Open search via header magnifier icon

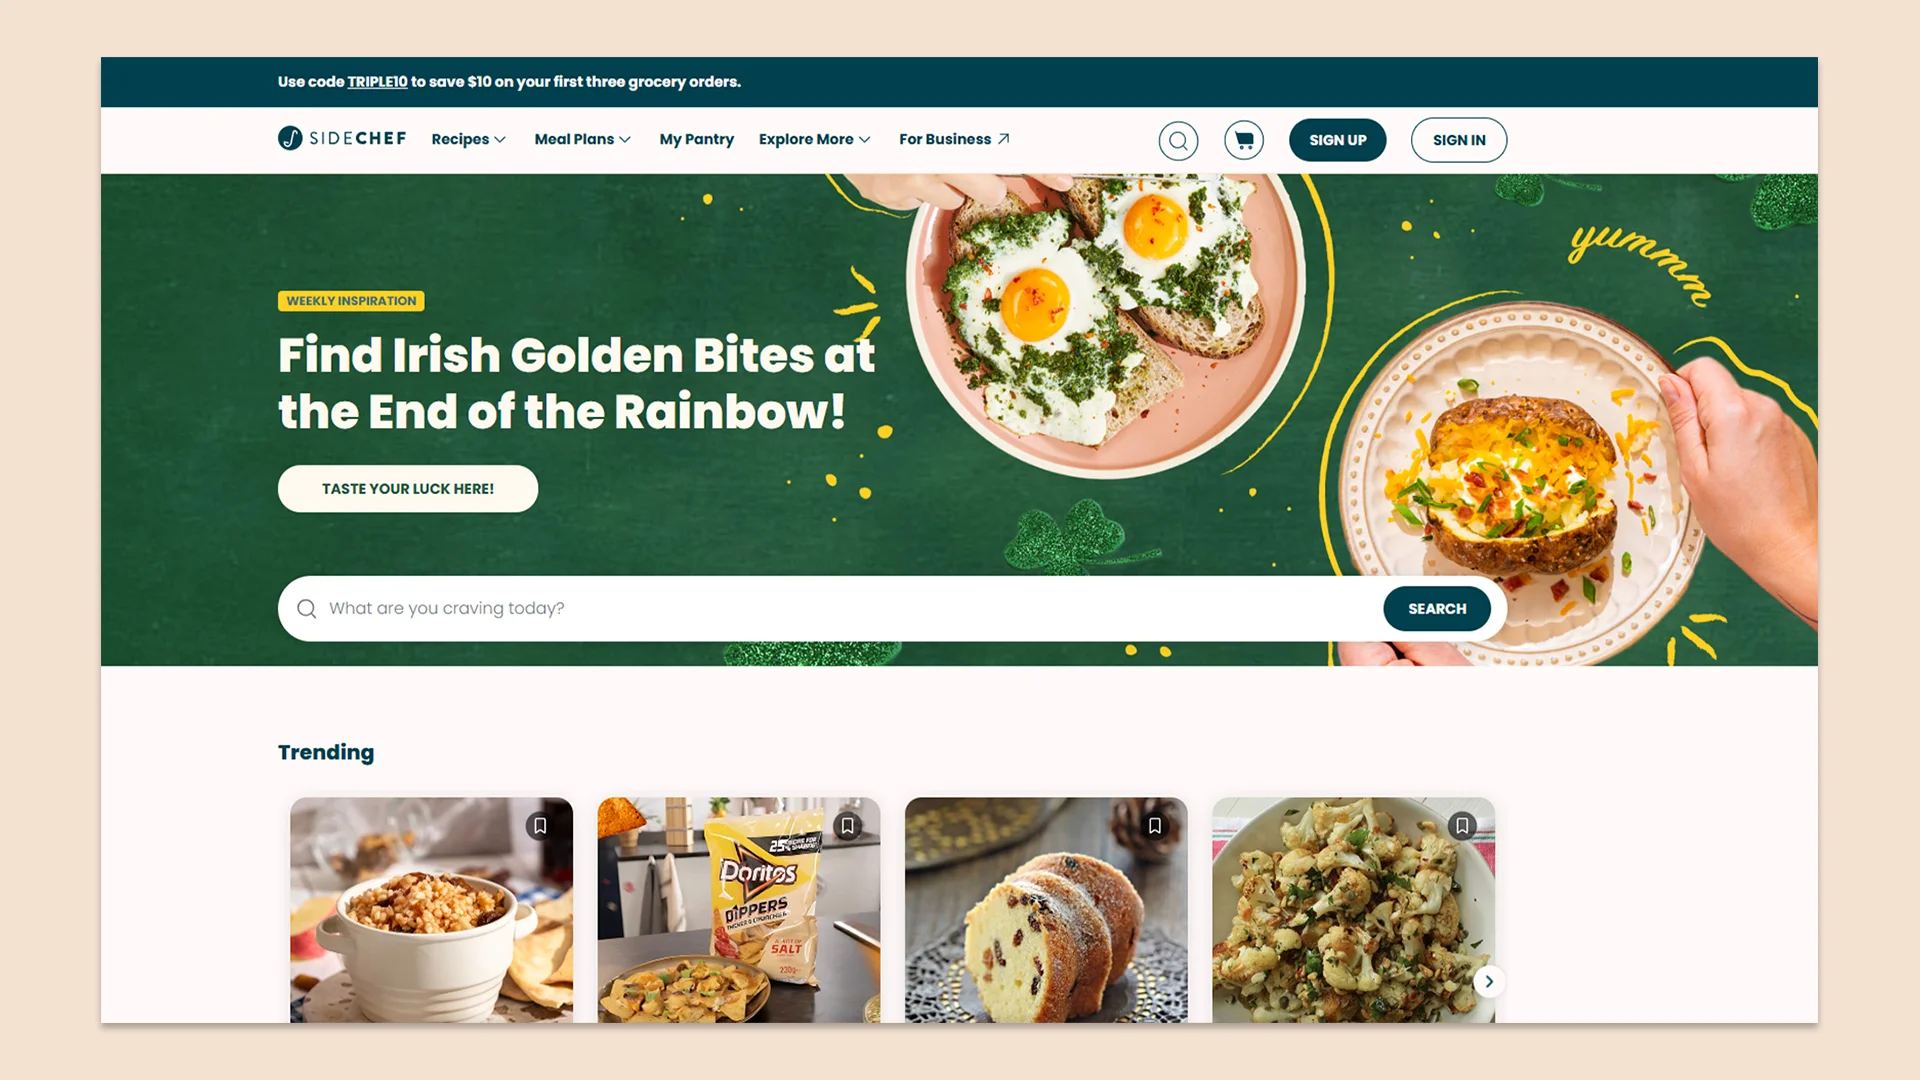point(1178,140)
